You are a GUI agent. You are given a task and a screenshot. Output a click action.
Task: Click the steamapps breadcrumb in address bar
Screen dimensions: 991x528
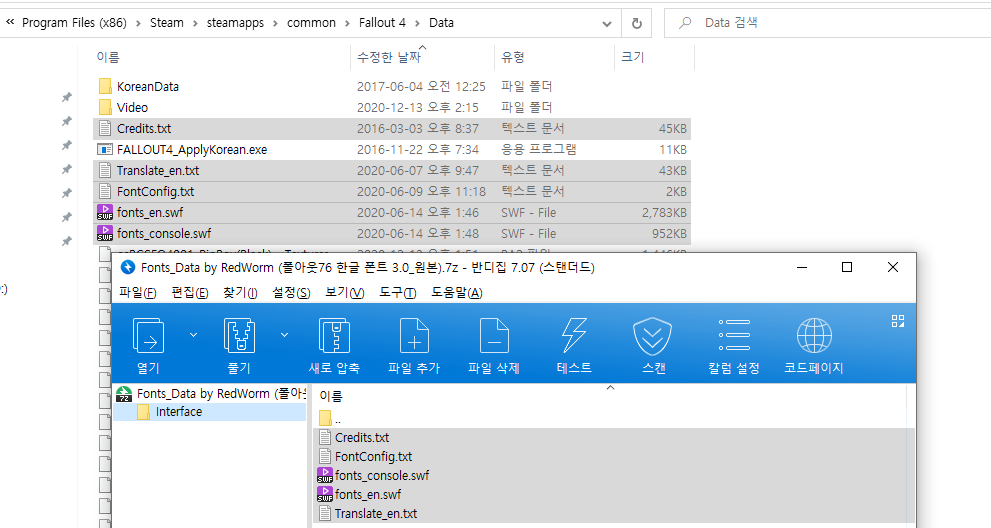coord(235,23)
